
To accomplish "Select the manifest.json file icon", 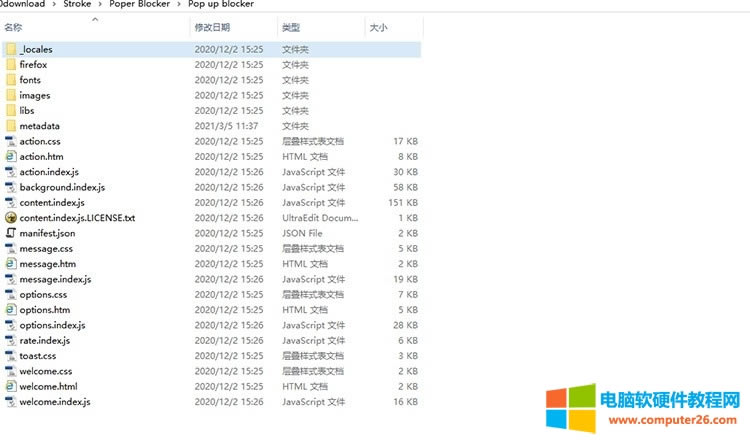I will pyautogui.click(x=11, y=233).
